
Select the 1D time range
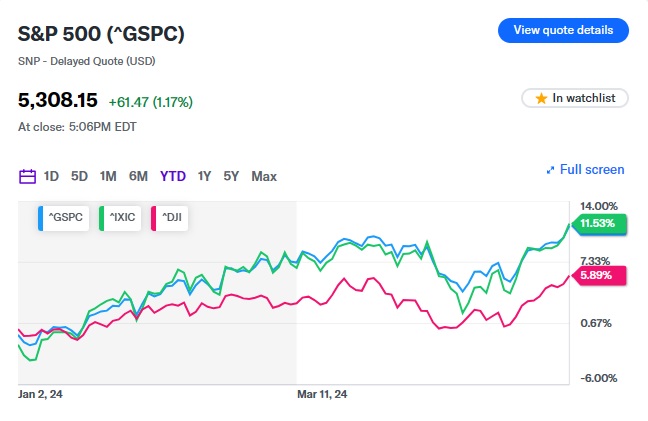pyautogui.click(x=51, y=176)
